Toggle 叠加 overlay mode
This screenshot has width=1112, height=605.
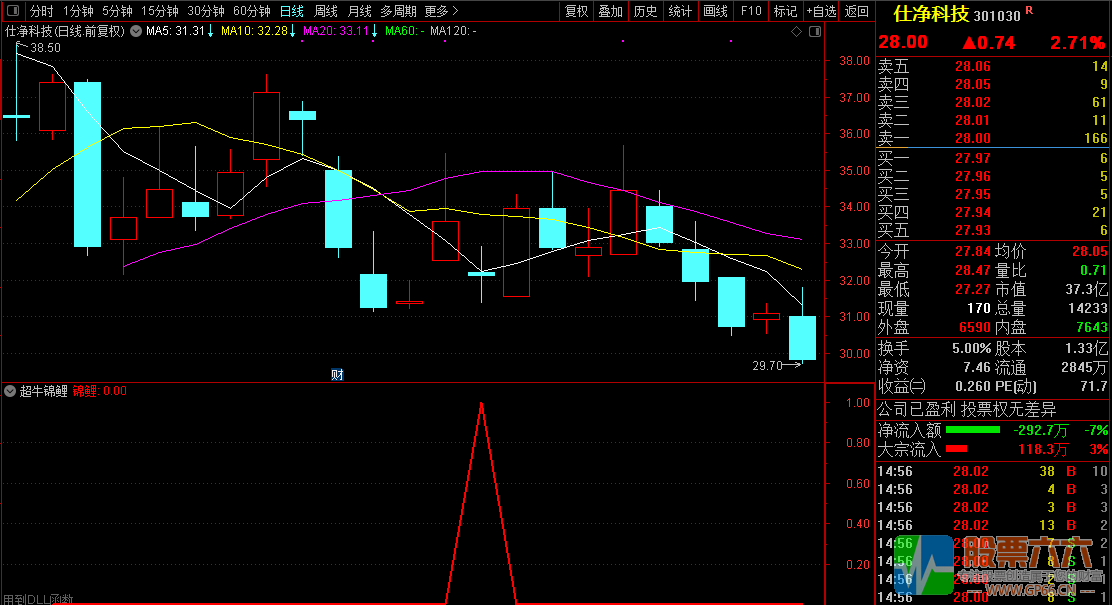tap(610, 12)
